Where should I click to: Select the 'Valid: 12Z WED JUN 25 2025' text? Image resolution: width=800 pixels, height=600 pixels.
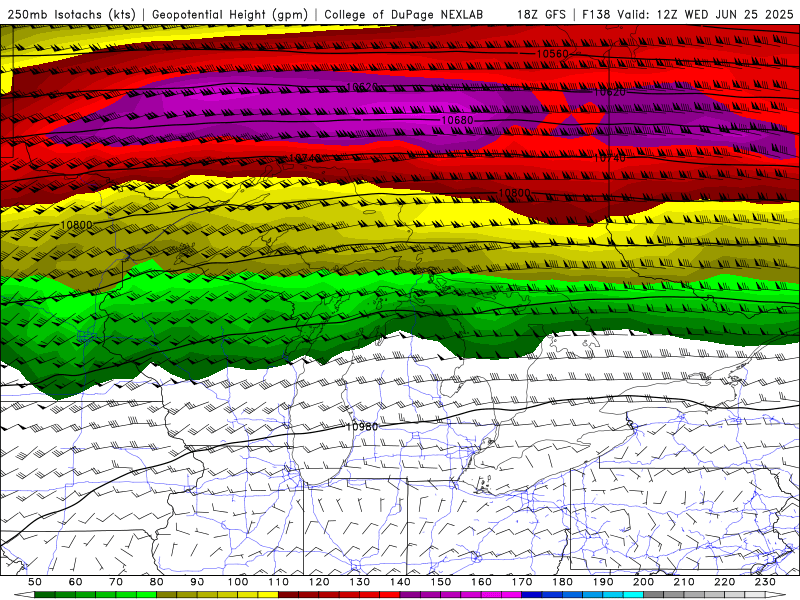point(705,15)
